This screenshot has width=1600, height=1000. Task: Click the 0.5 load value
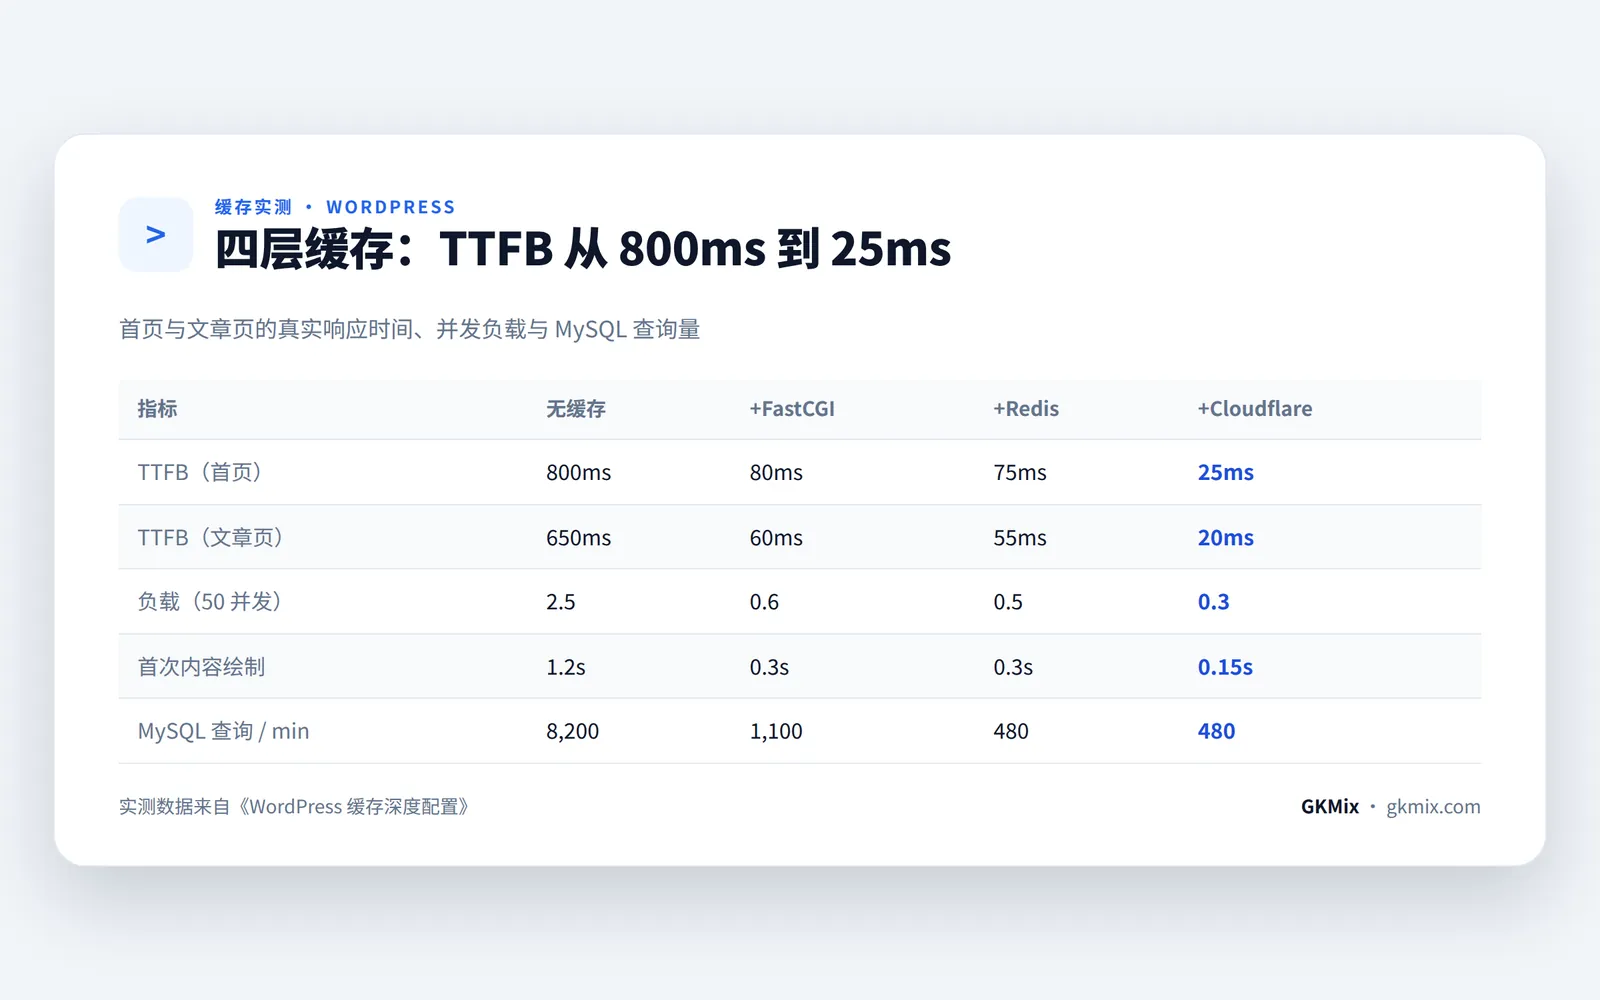click(x=1008, y=602)
